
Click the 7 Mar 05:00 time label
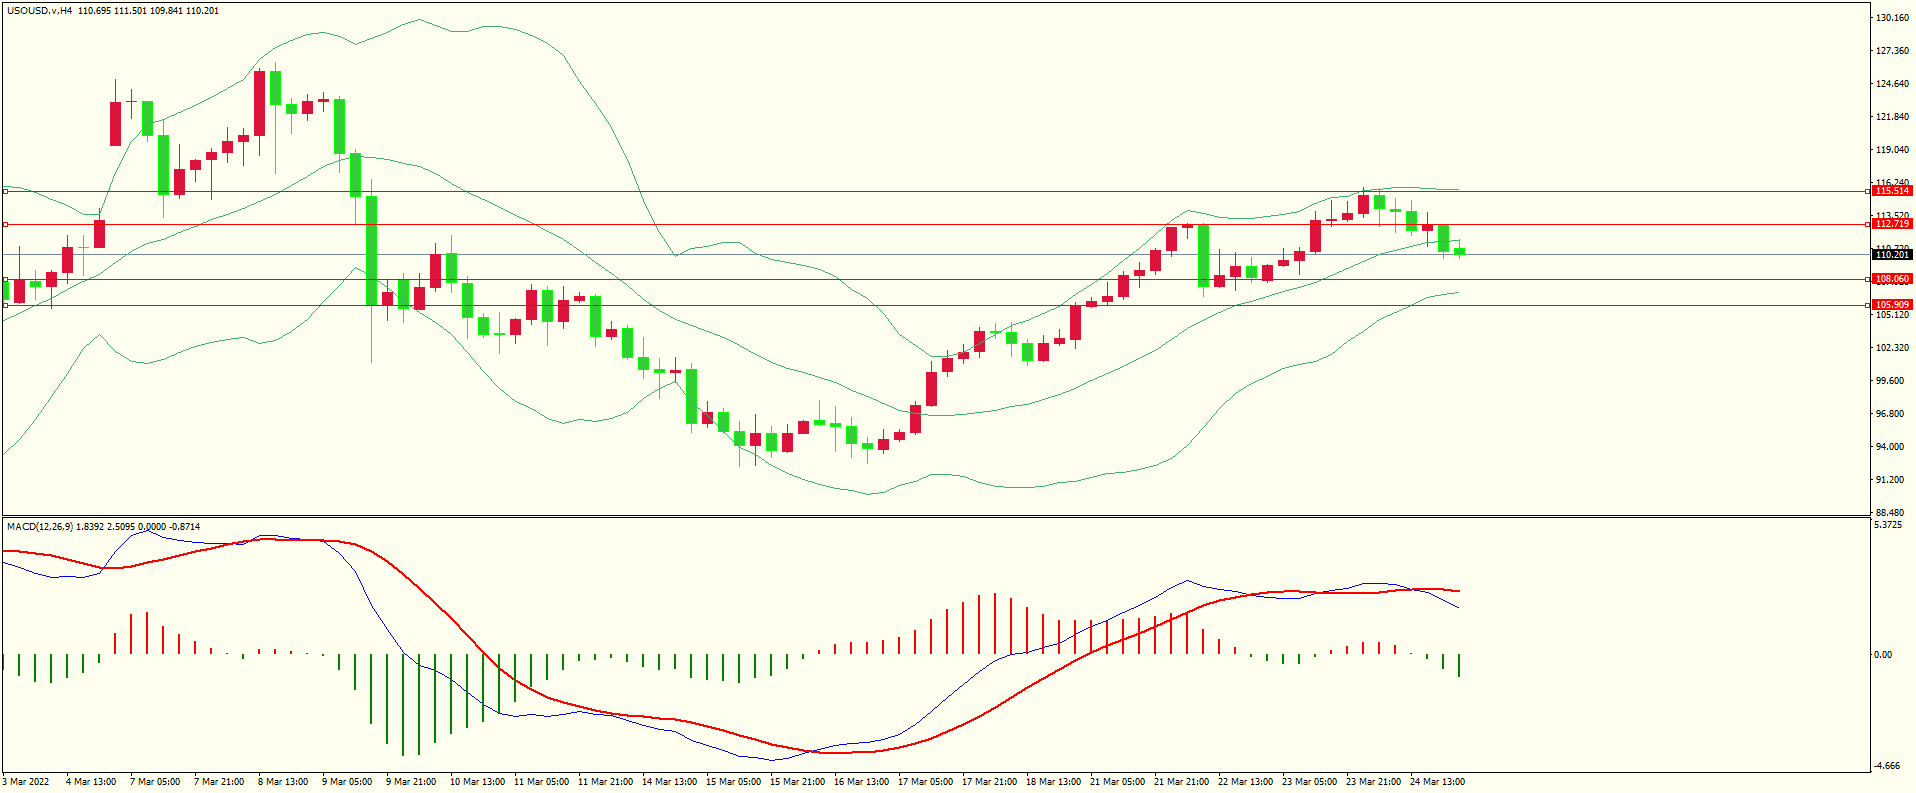click(155, 782)
